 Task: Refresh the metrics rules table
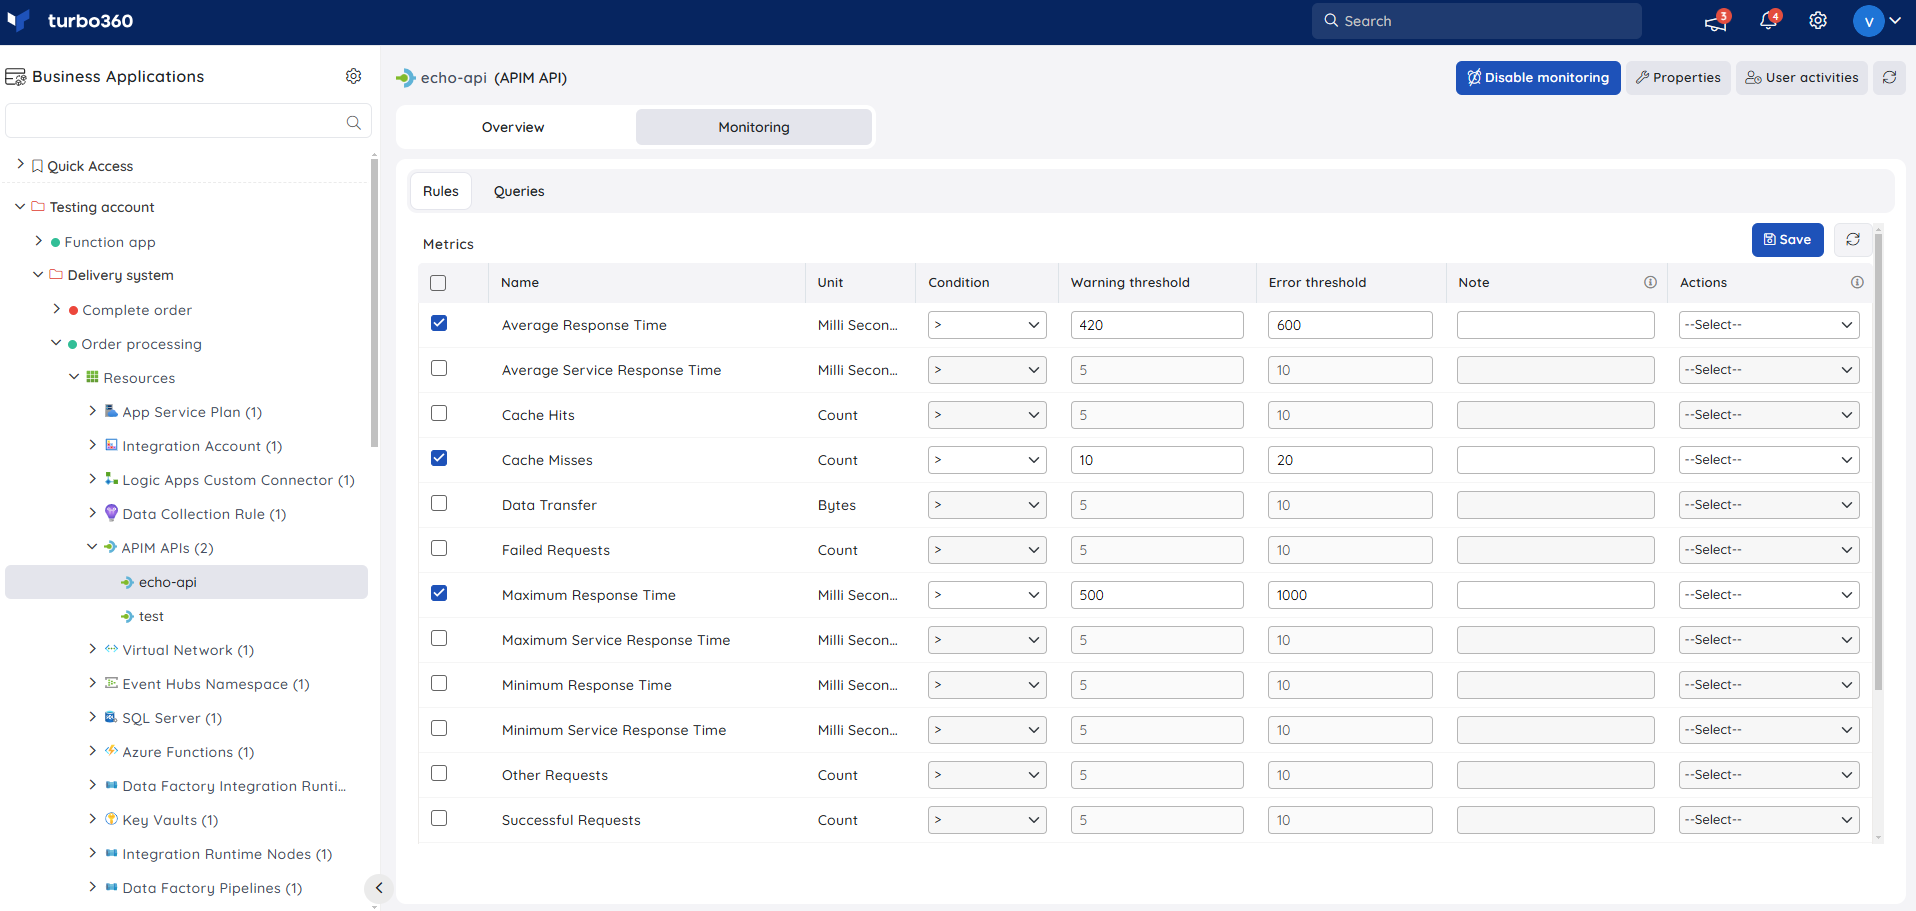1853,240
